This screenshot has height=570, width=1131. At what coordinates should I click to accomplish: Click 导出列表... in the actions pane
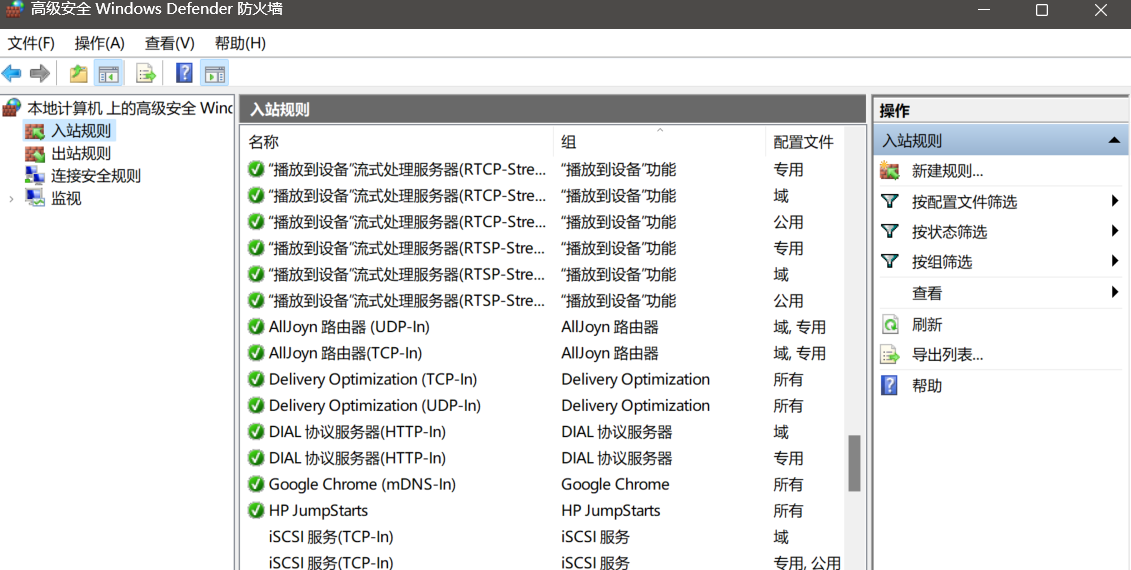click(948, 355)
